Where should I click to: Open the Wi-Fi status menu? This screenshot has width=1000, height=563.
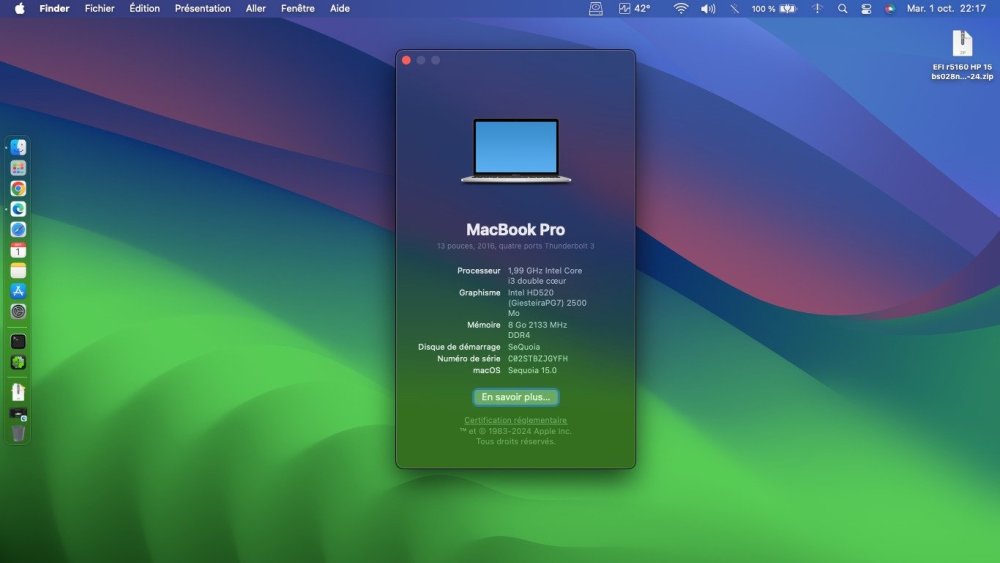click(x=680, y=8)
